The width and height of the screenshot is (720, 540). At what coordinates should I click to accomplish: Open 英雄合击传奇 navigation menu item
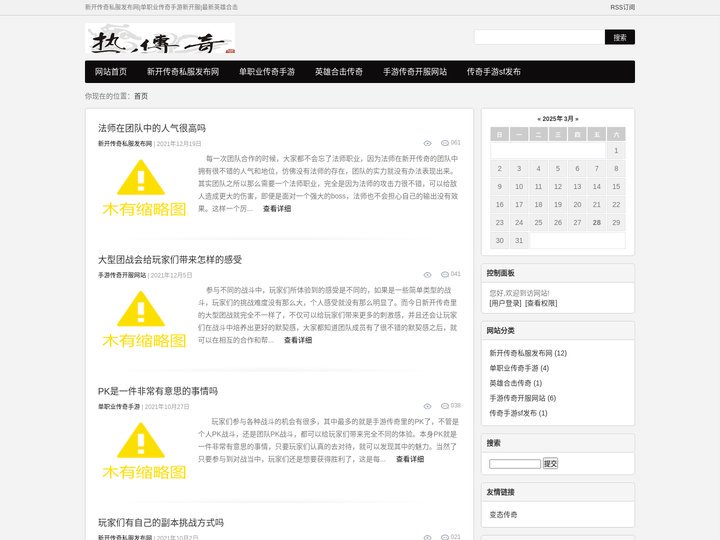[339, 72]
